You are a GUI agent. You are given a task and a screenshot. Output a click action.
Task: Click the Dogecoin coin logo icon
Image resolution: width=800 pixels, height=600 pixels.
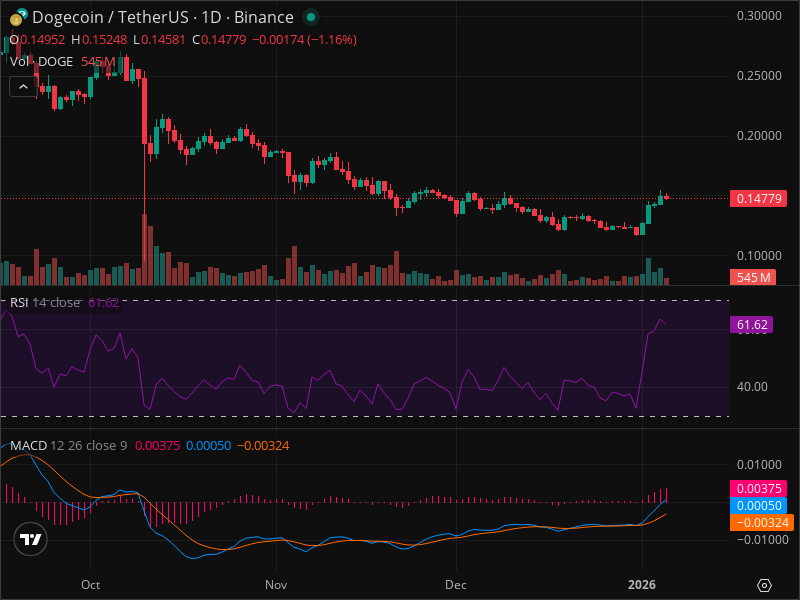tap(16, 19)
